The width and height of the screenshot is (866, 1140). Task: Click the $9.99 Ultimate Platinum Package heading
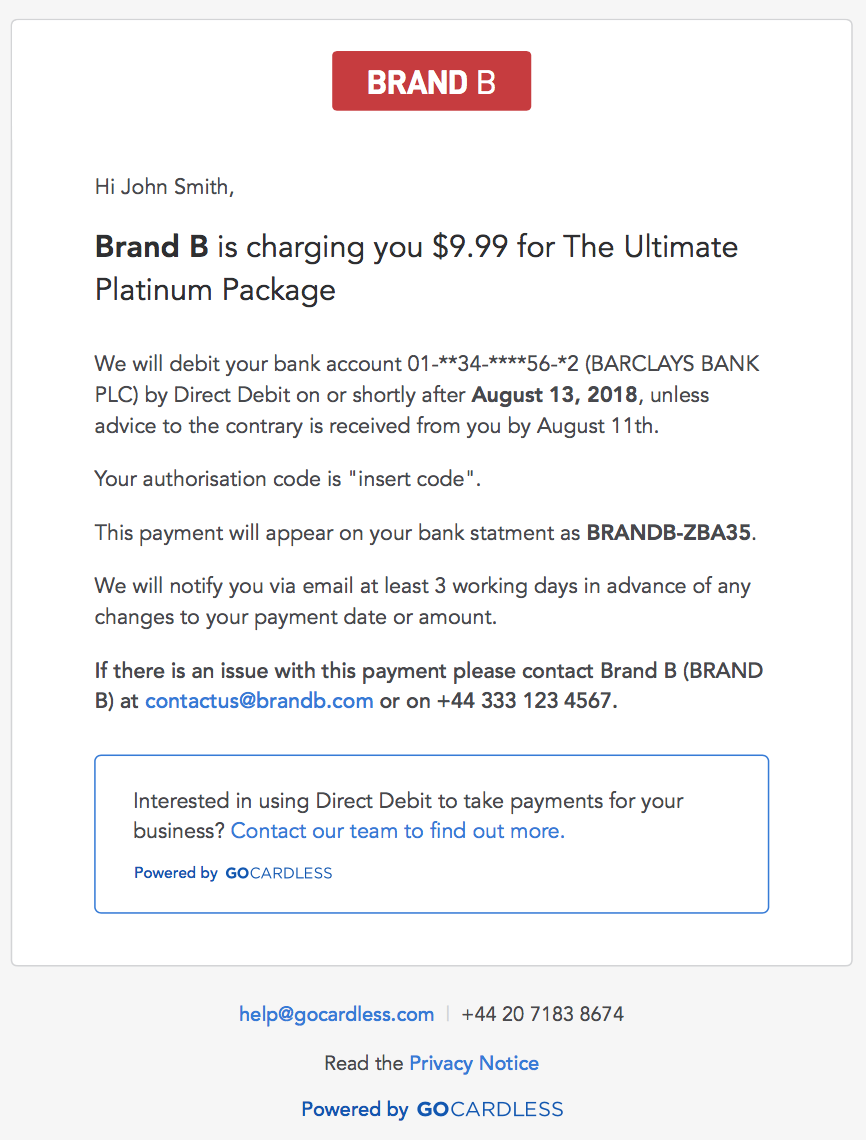pyautogui.click(x=416, y=268)
